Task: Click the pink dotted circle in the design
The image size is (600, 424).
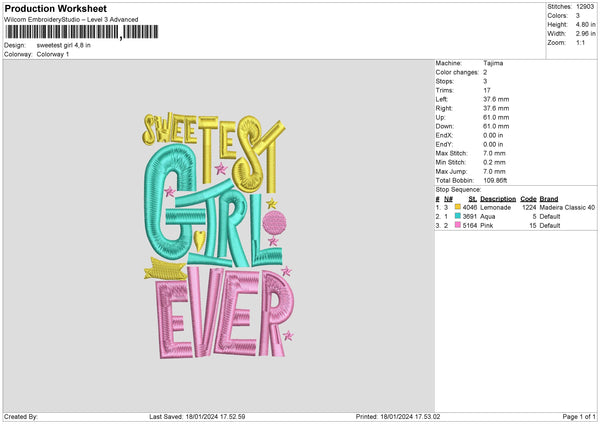Action: [279, 222]
